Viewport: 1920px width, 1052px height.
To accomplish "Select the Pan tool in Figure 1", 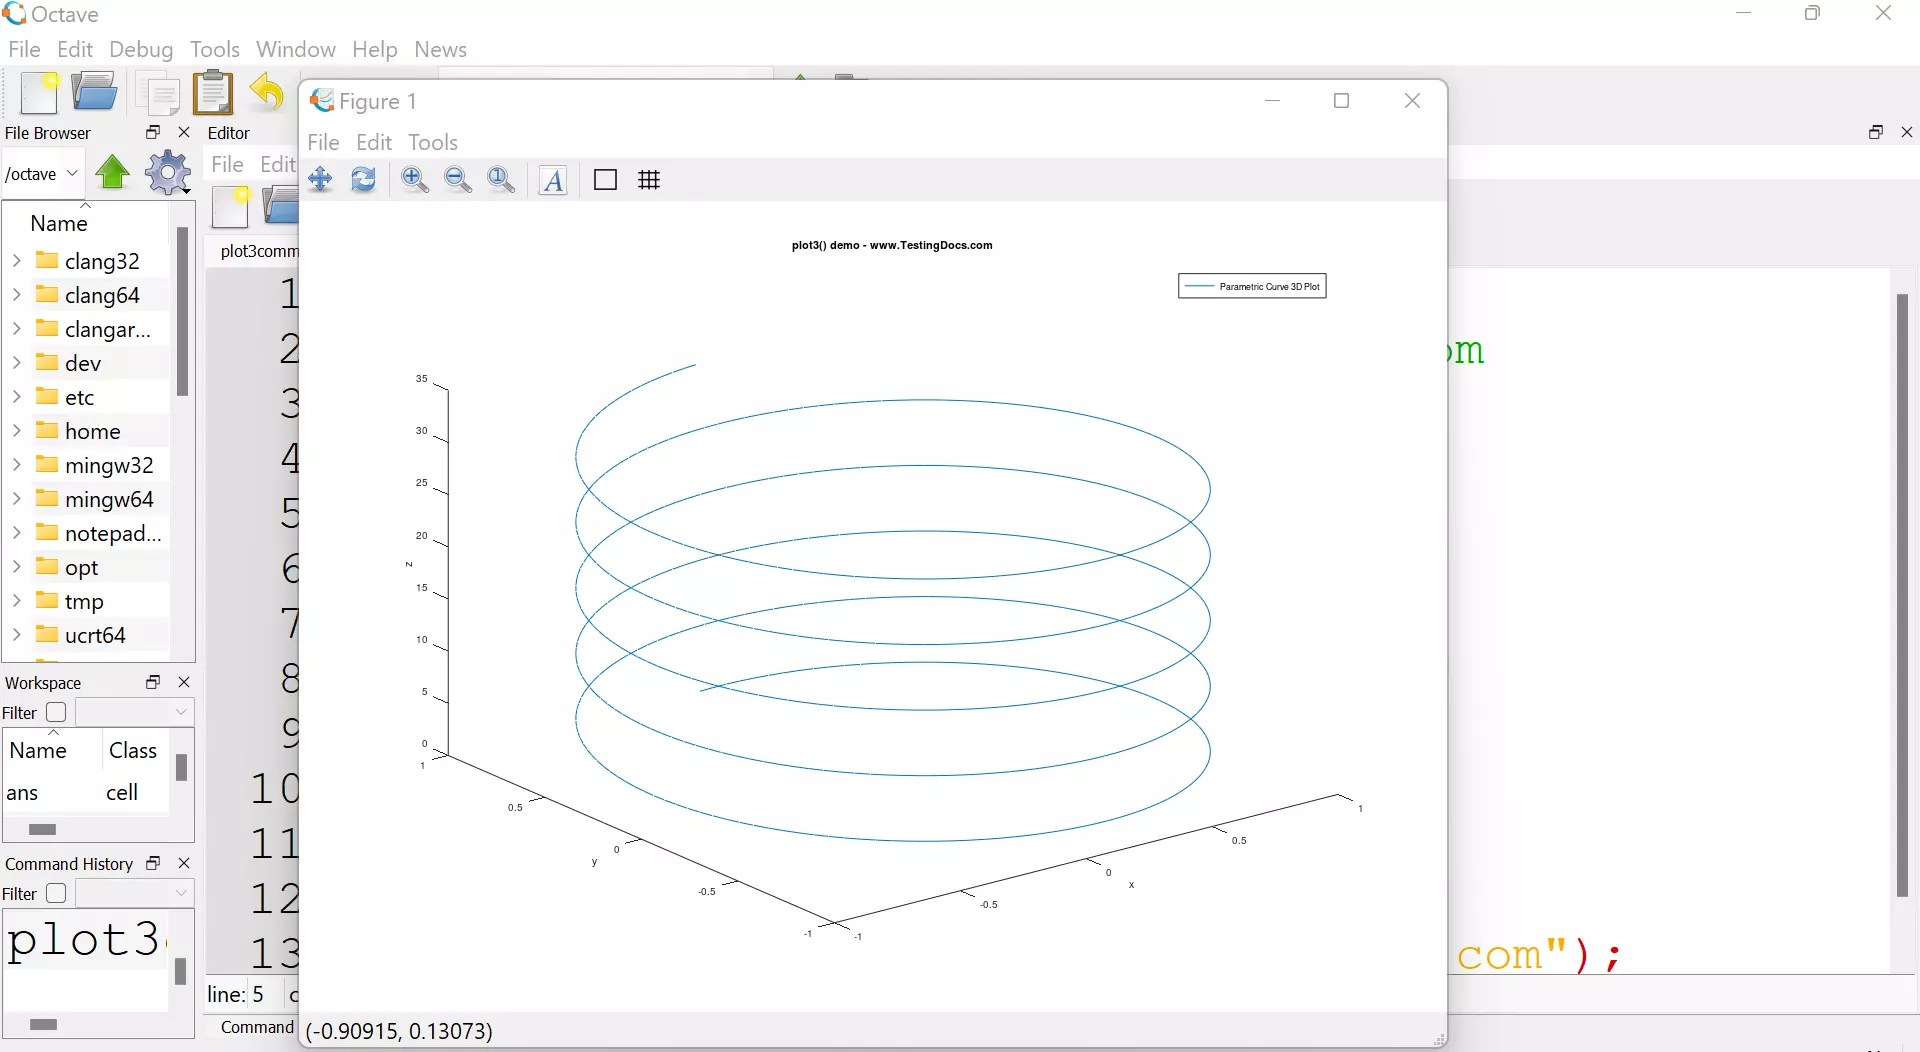I will [320, 180].
